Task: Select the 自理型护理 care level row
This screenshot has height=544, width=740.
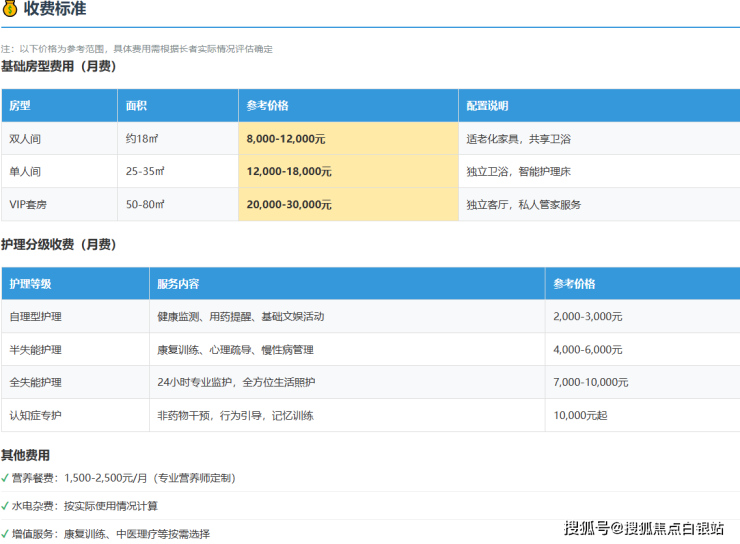Action: (x=35, y=317)
